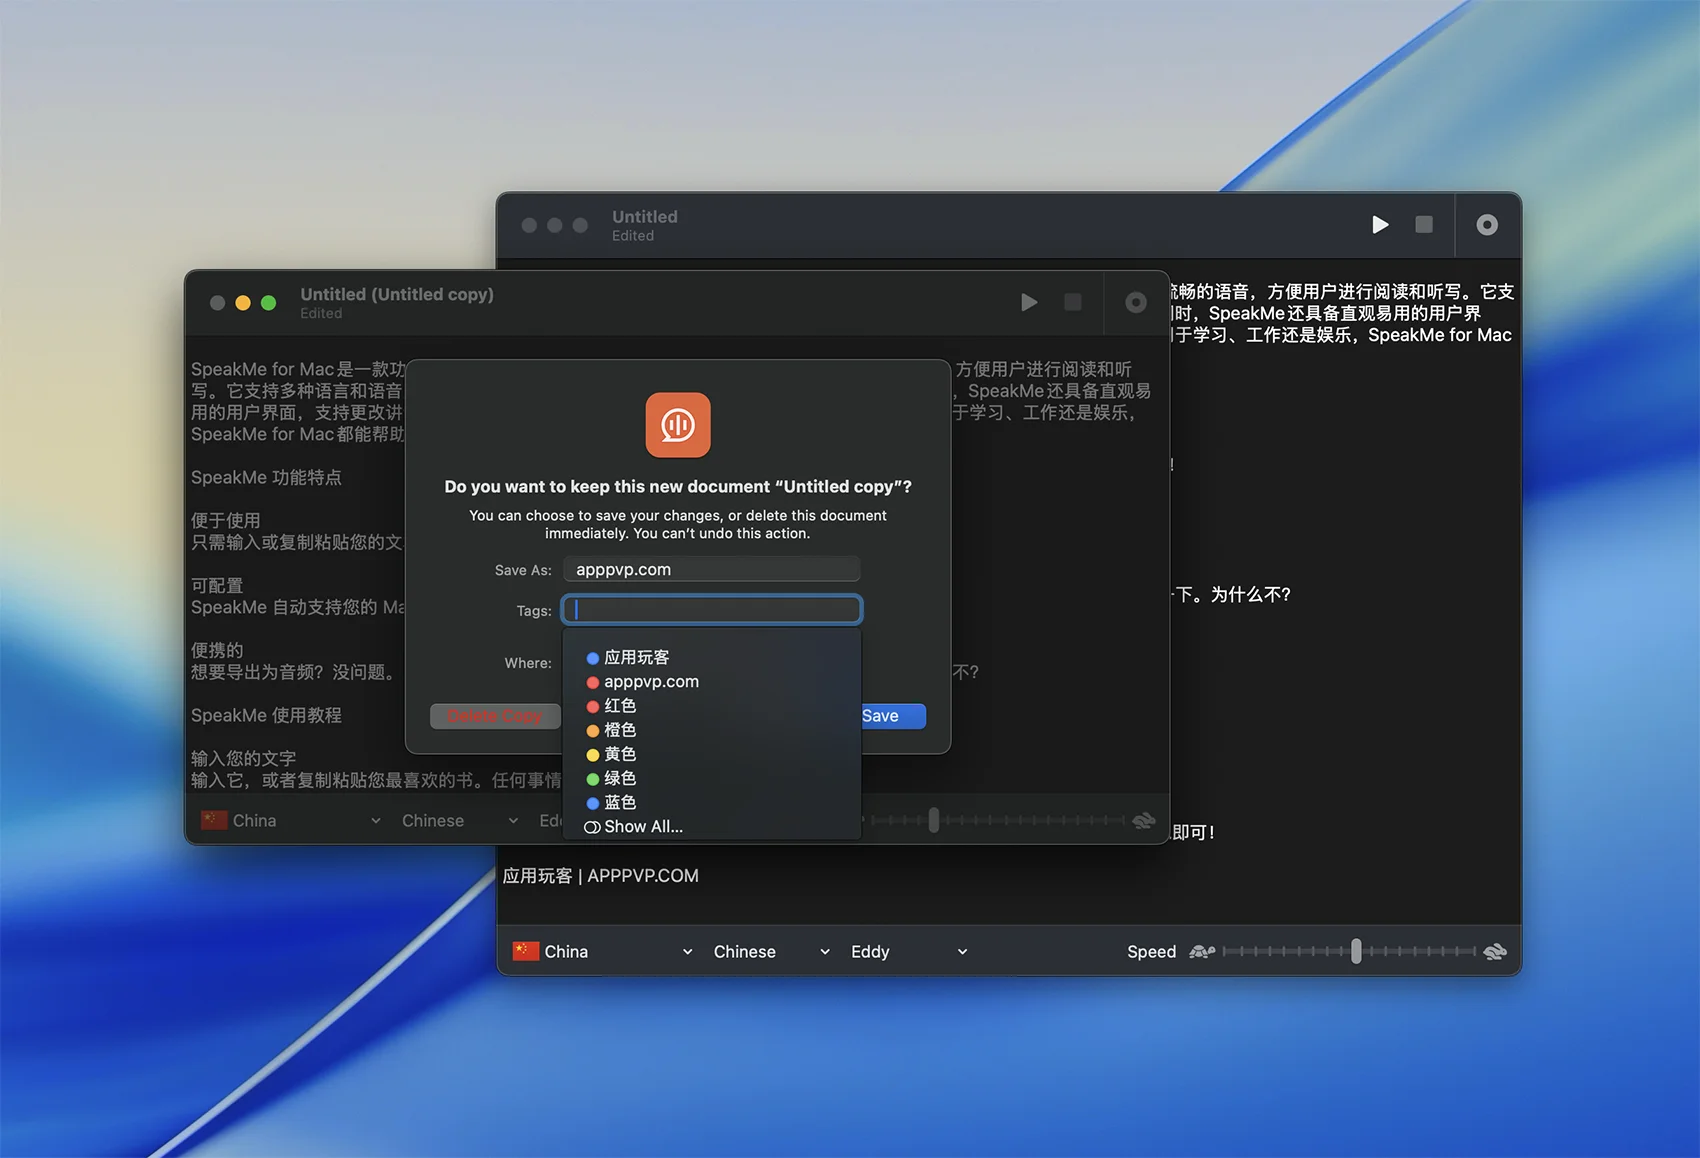Screen dimensions: 1700x1158
Task: Pick the 绿色 tag from the list
Action: click(x=619, y=778)
